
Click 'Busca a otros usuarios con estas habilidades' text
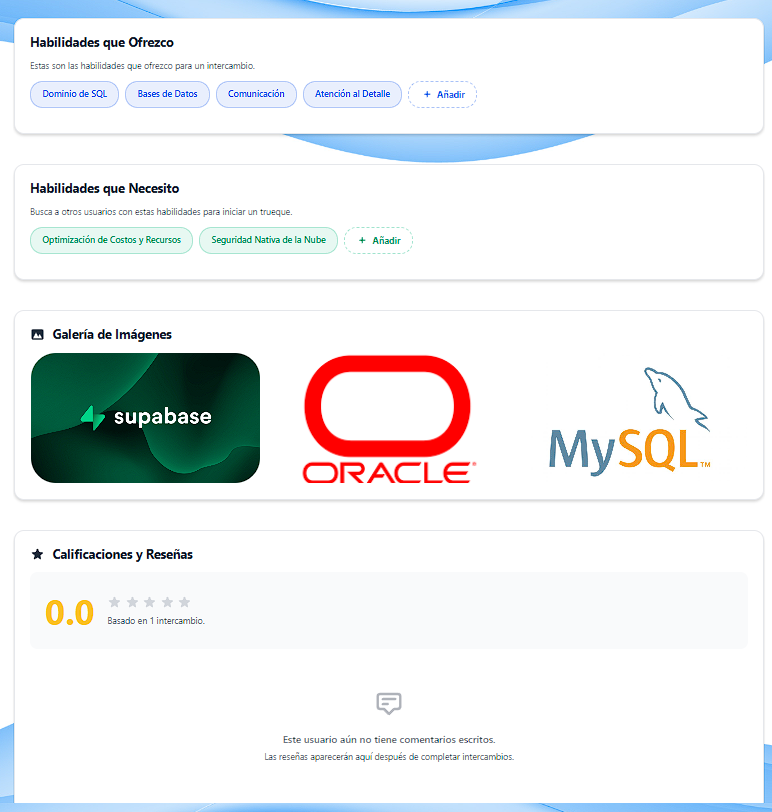coord(161,212)
